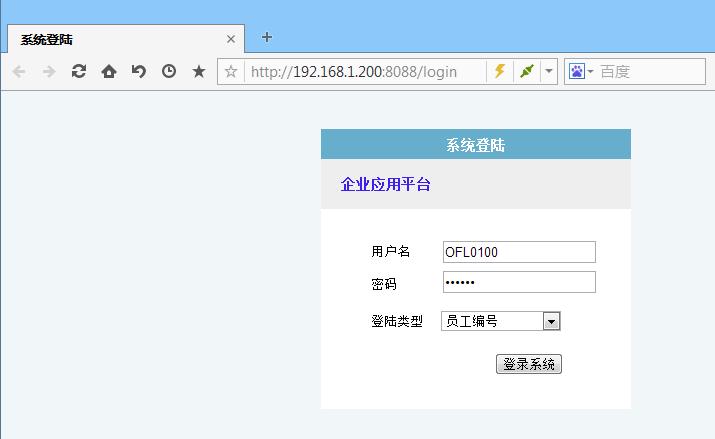Click the green plug-in icon in address bar
The width and height of the screenshot is (715, 439).
[x=527, y=72]
